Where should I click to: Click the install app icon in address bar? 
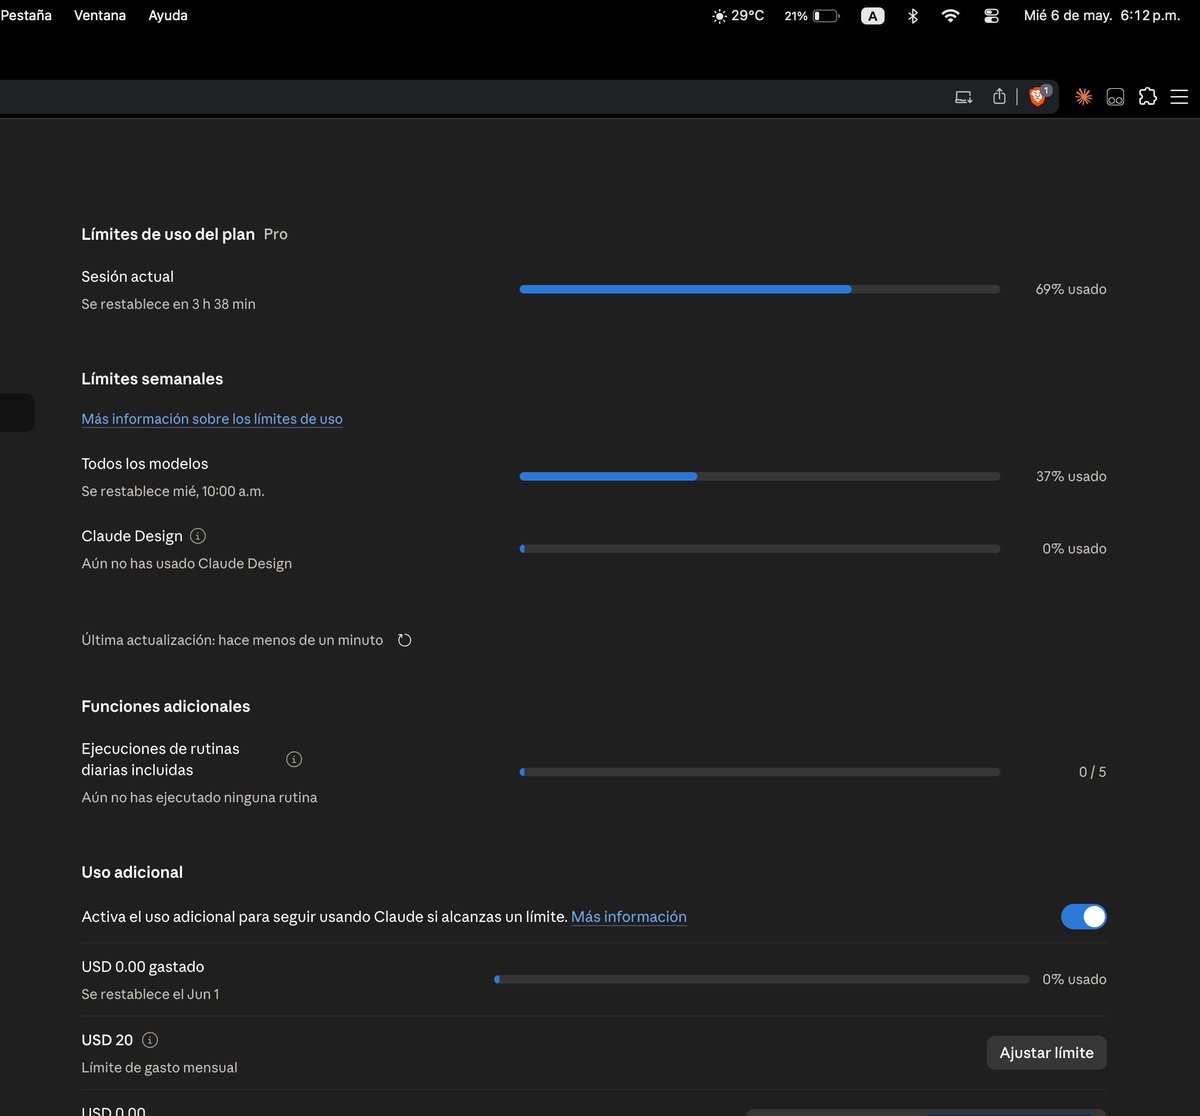click(x=964, y=97)
